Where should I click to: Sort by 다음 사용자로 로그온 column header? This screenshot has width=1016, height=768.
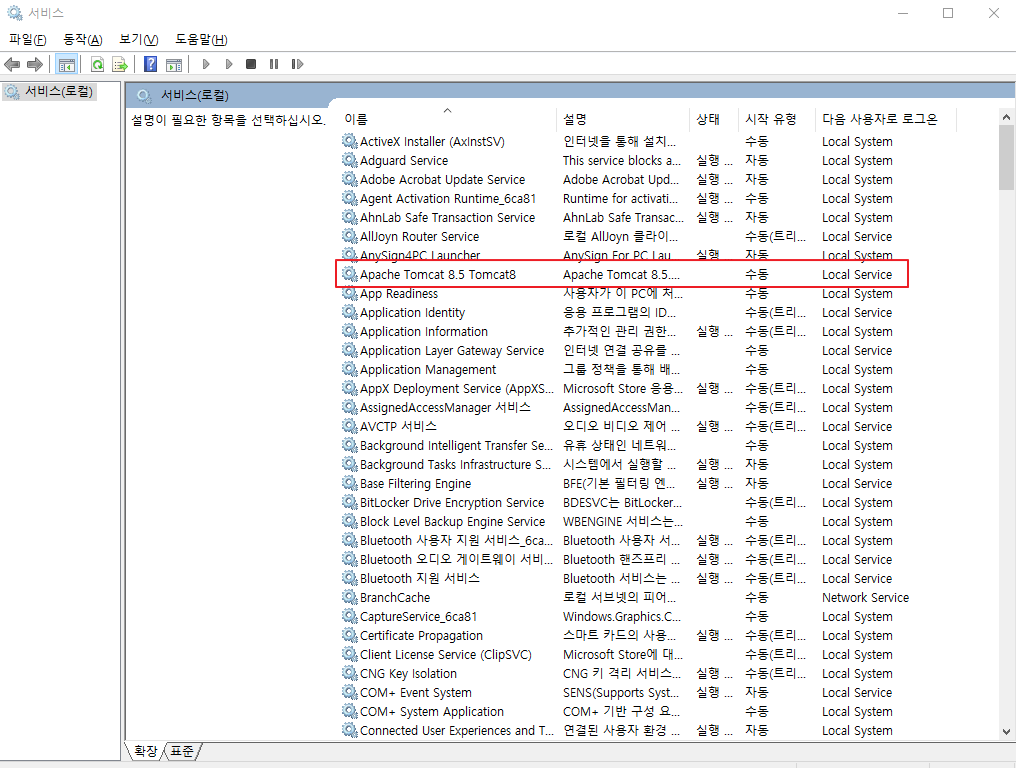pos(886,119)
